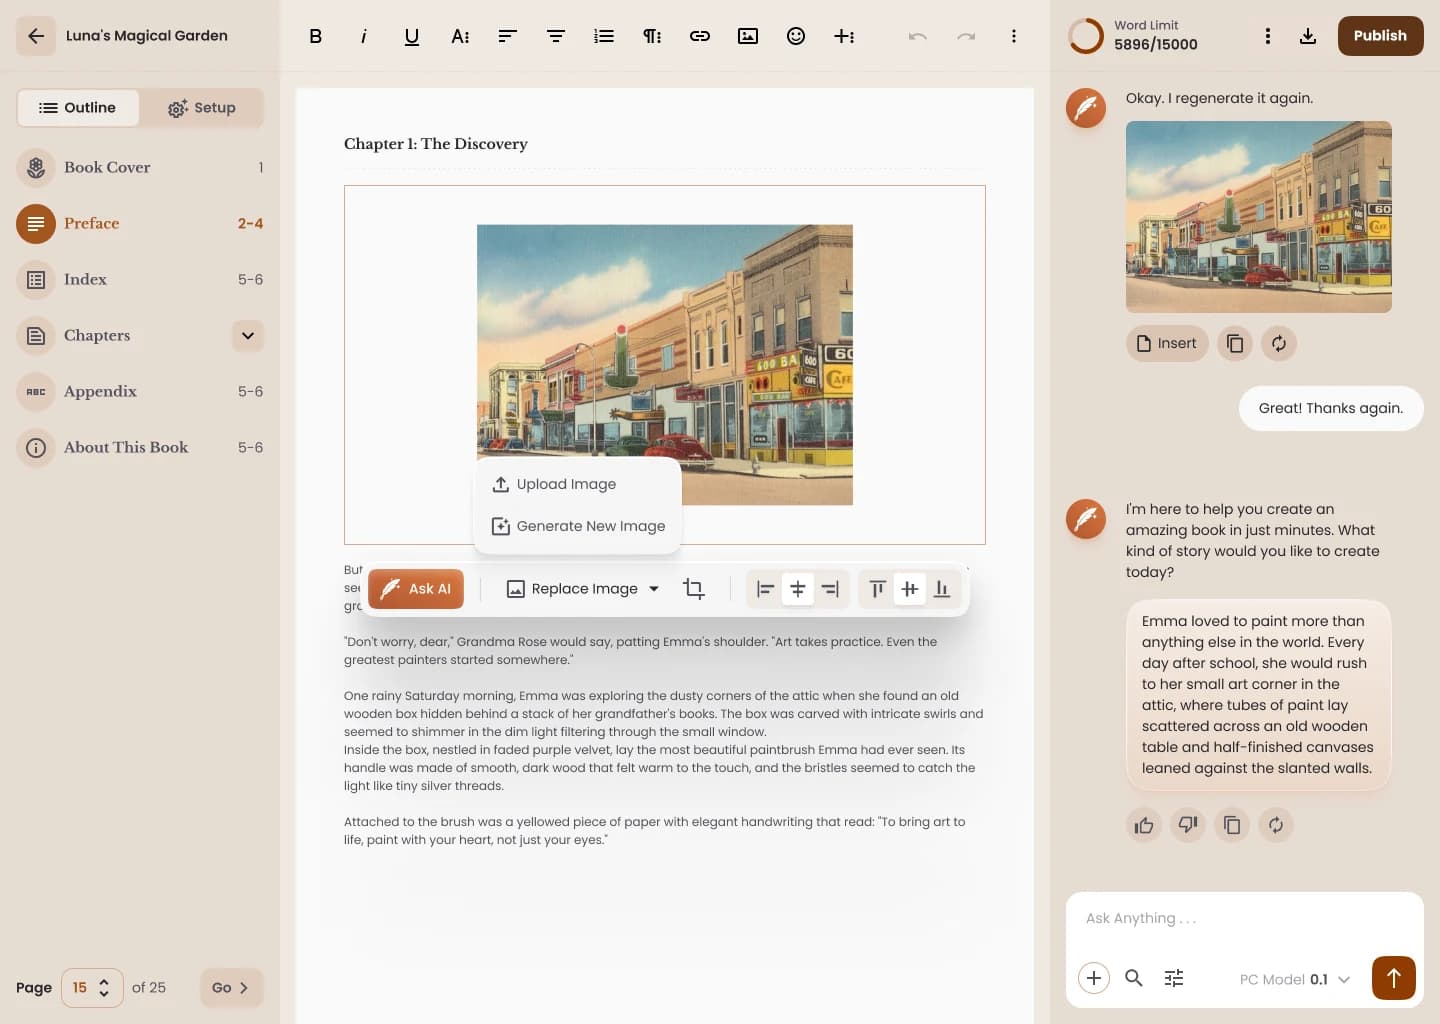Click the Ask Anything input field

pyautogui.click(x=1244, y=918)
